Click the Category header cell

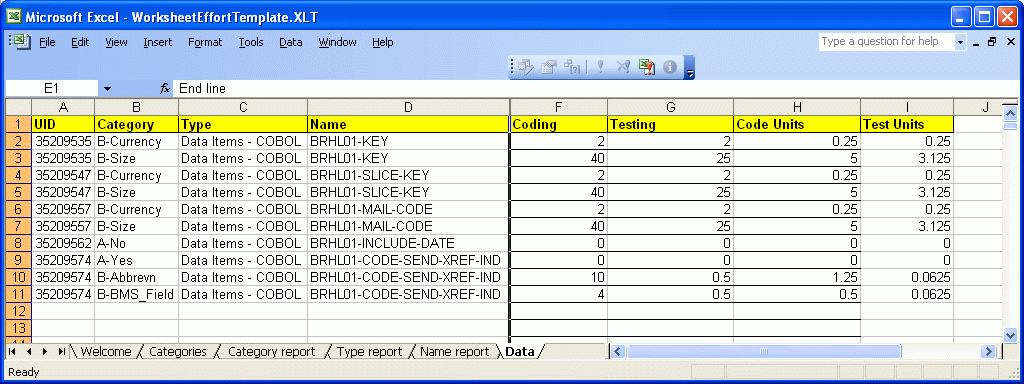point(136,124)
